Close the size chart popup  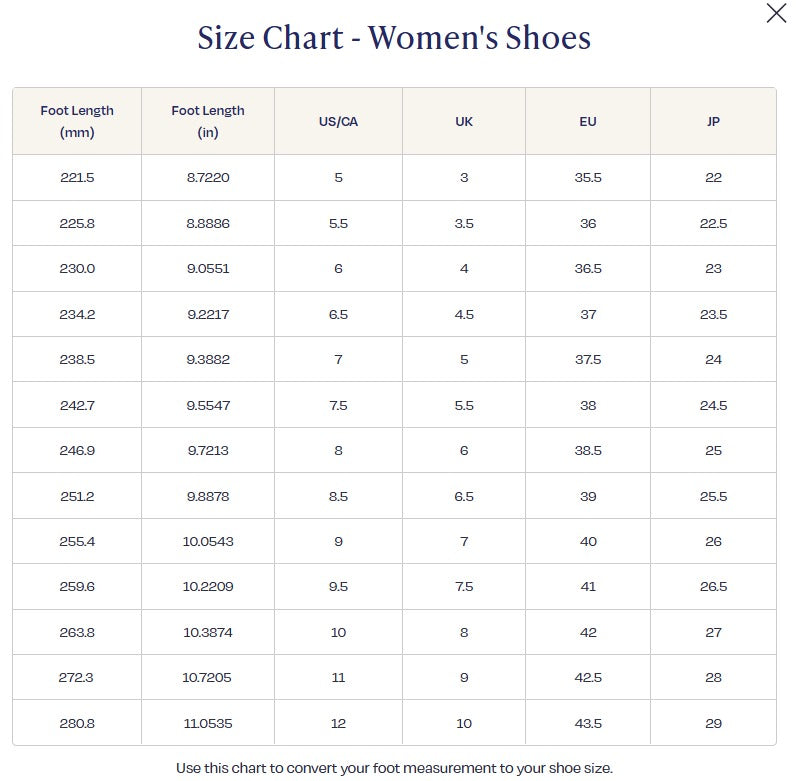pyautogui.click(x=776, y=14)
